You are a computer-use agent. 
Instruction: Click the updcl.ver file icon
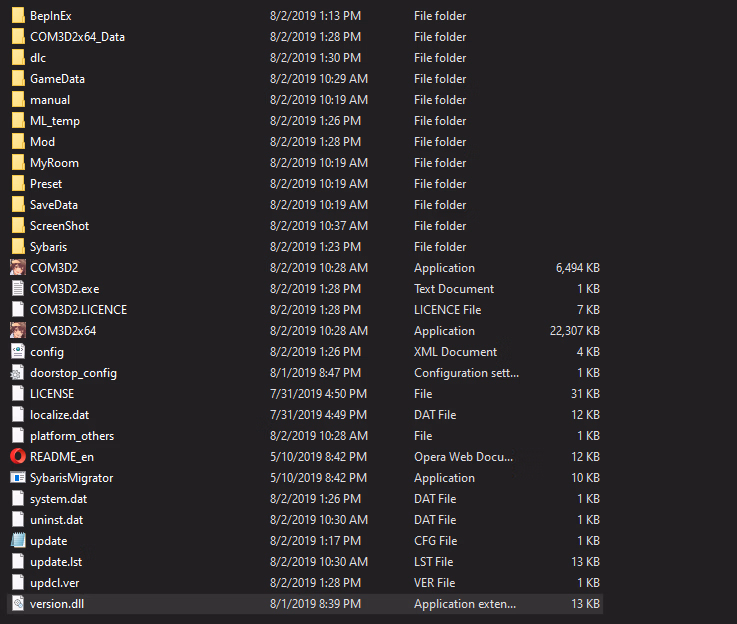point(18,582)
